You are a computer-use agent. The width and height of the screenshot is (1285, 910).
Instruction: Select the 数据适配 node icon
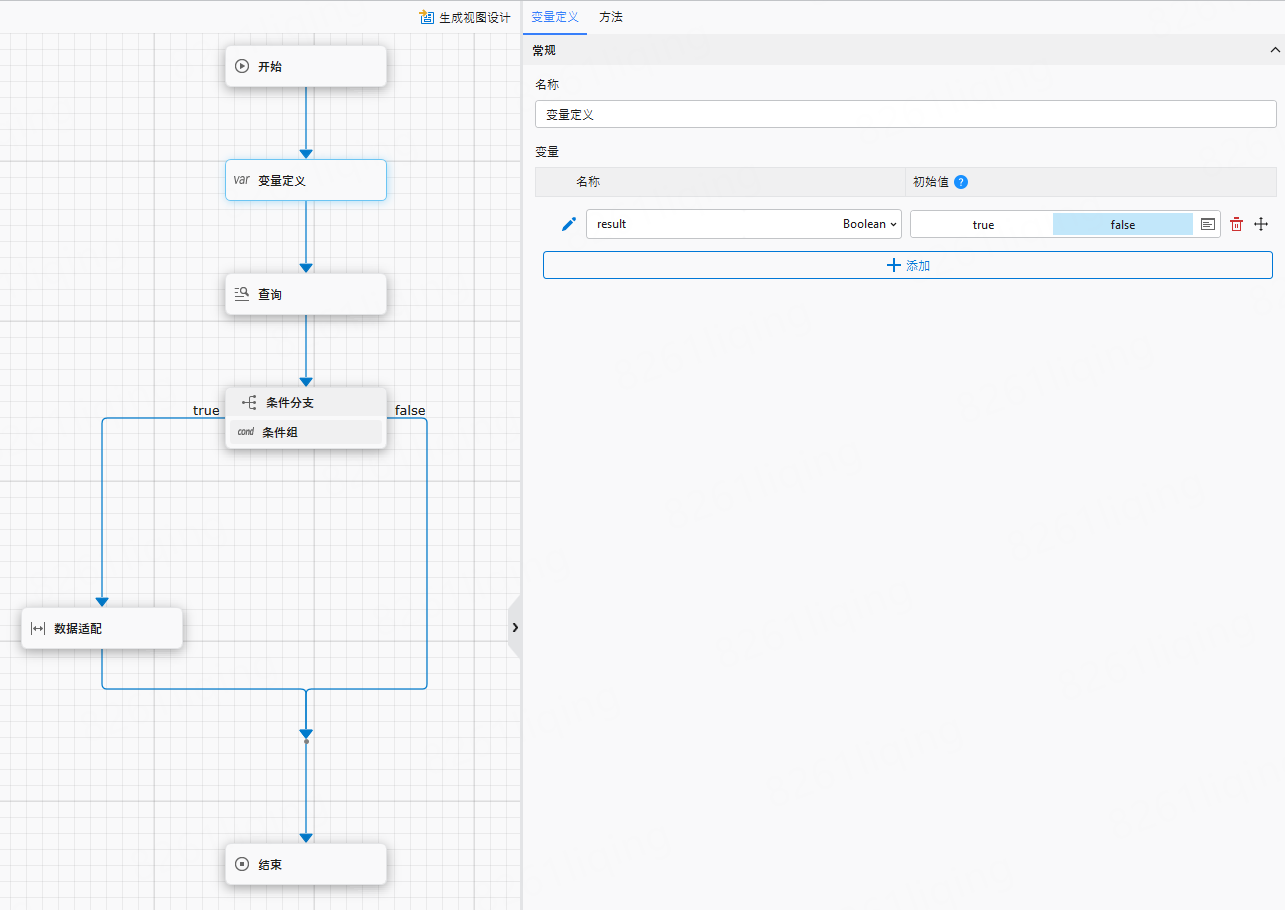pos(38,628)
